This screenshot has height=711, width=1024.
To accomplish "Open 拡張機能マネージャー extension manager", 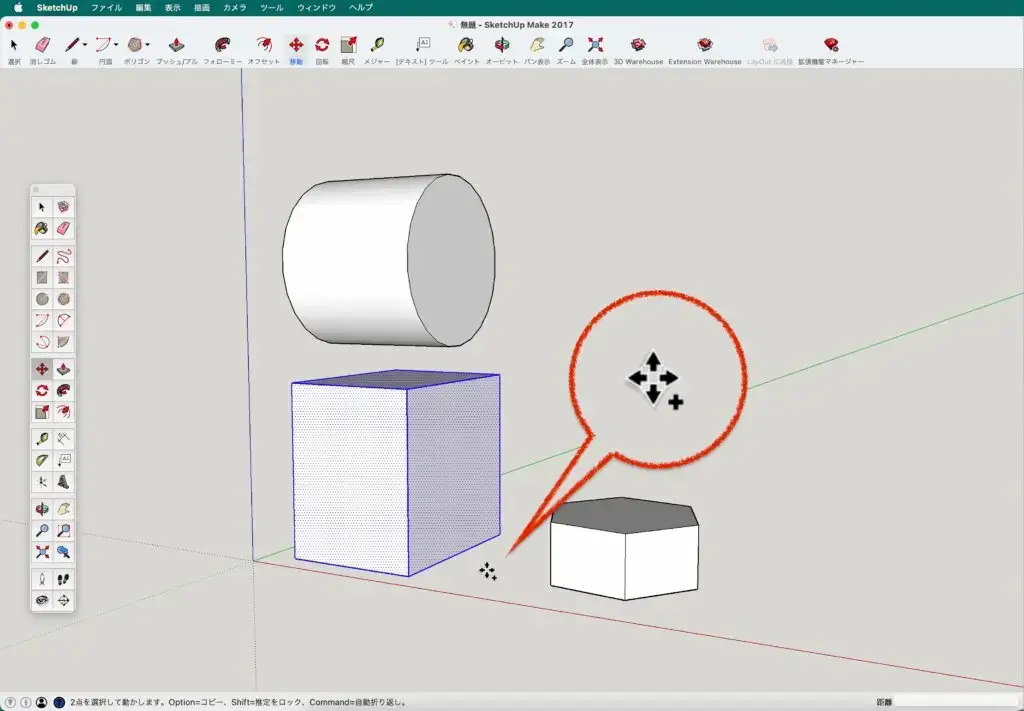I will click(x=831, y=45).
